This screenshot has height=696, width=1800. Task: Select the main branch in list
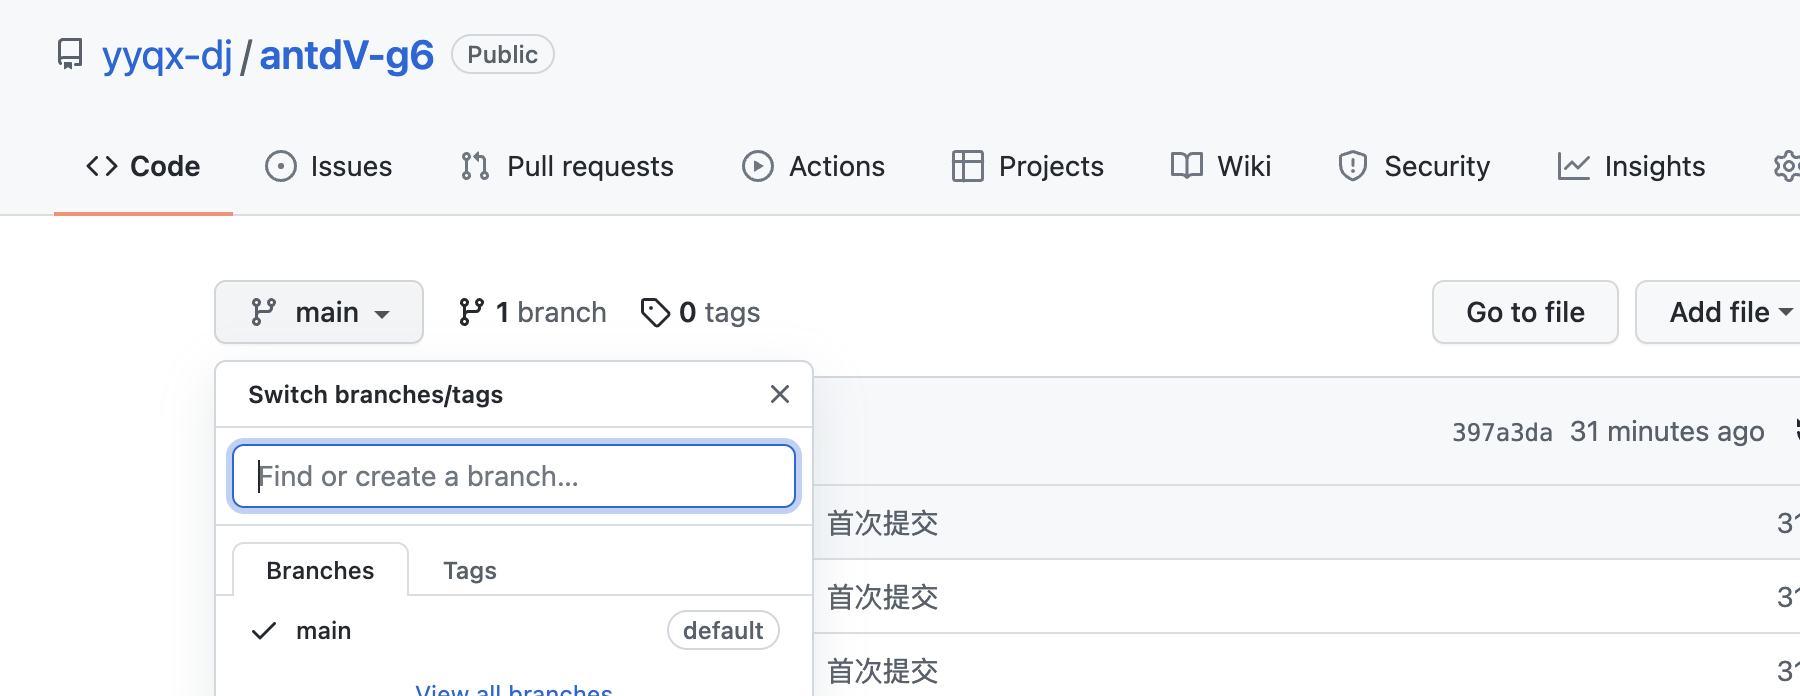(514, 631)
